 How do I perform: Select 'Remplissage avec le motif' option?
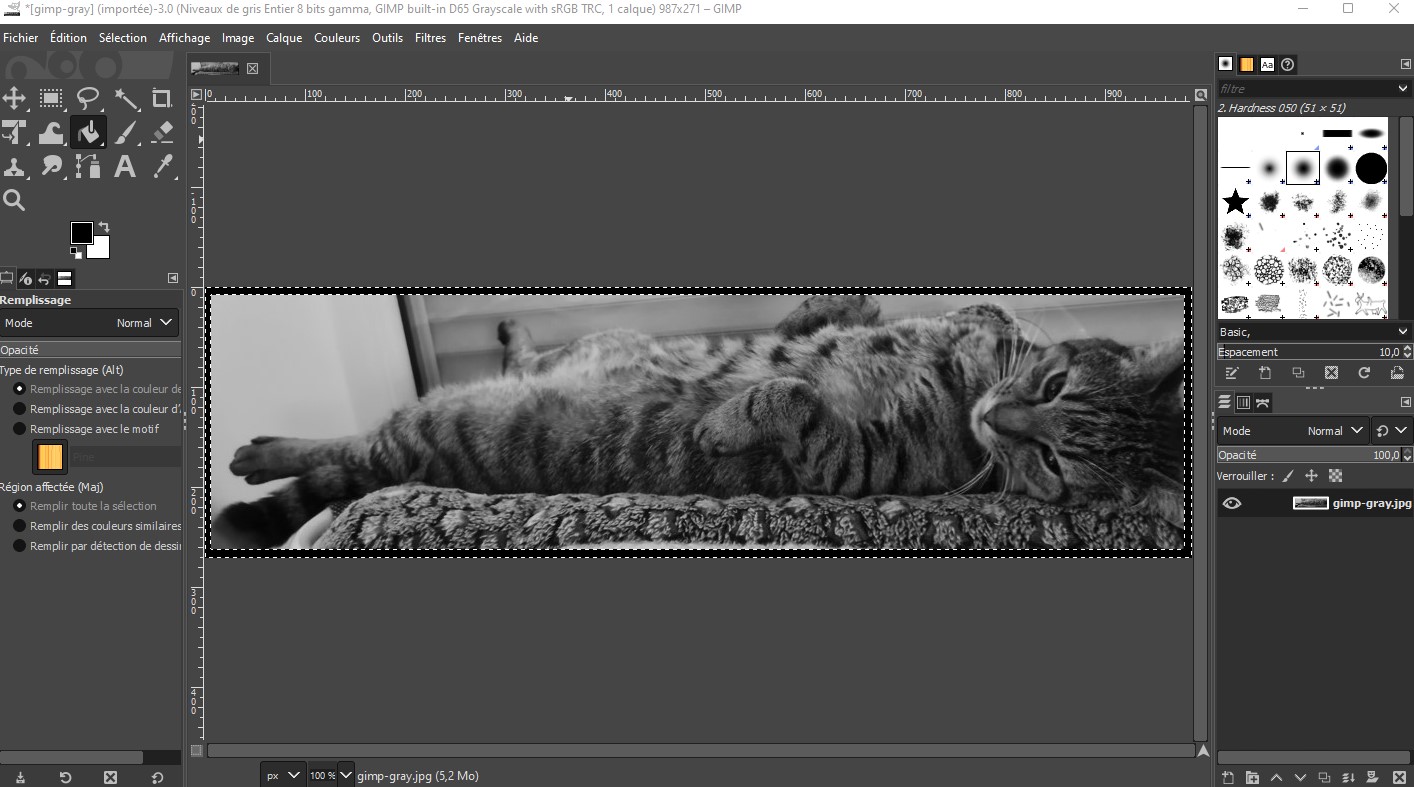coord(86,429)
